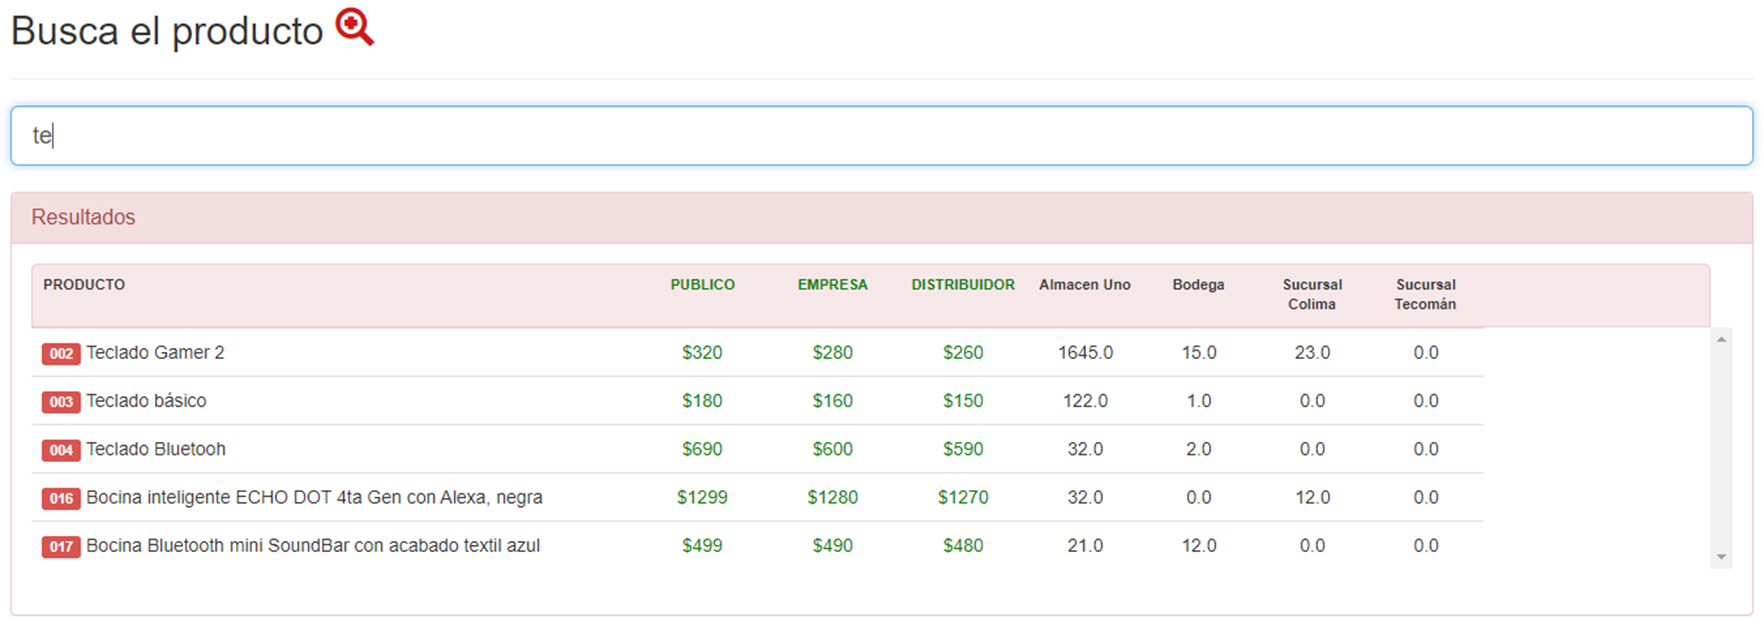This screenshot has height=619, width=1764.
Task: Click the red magnifier search icon
Action: (354, 27)
